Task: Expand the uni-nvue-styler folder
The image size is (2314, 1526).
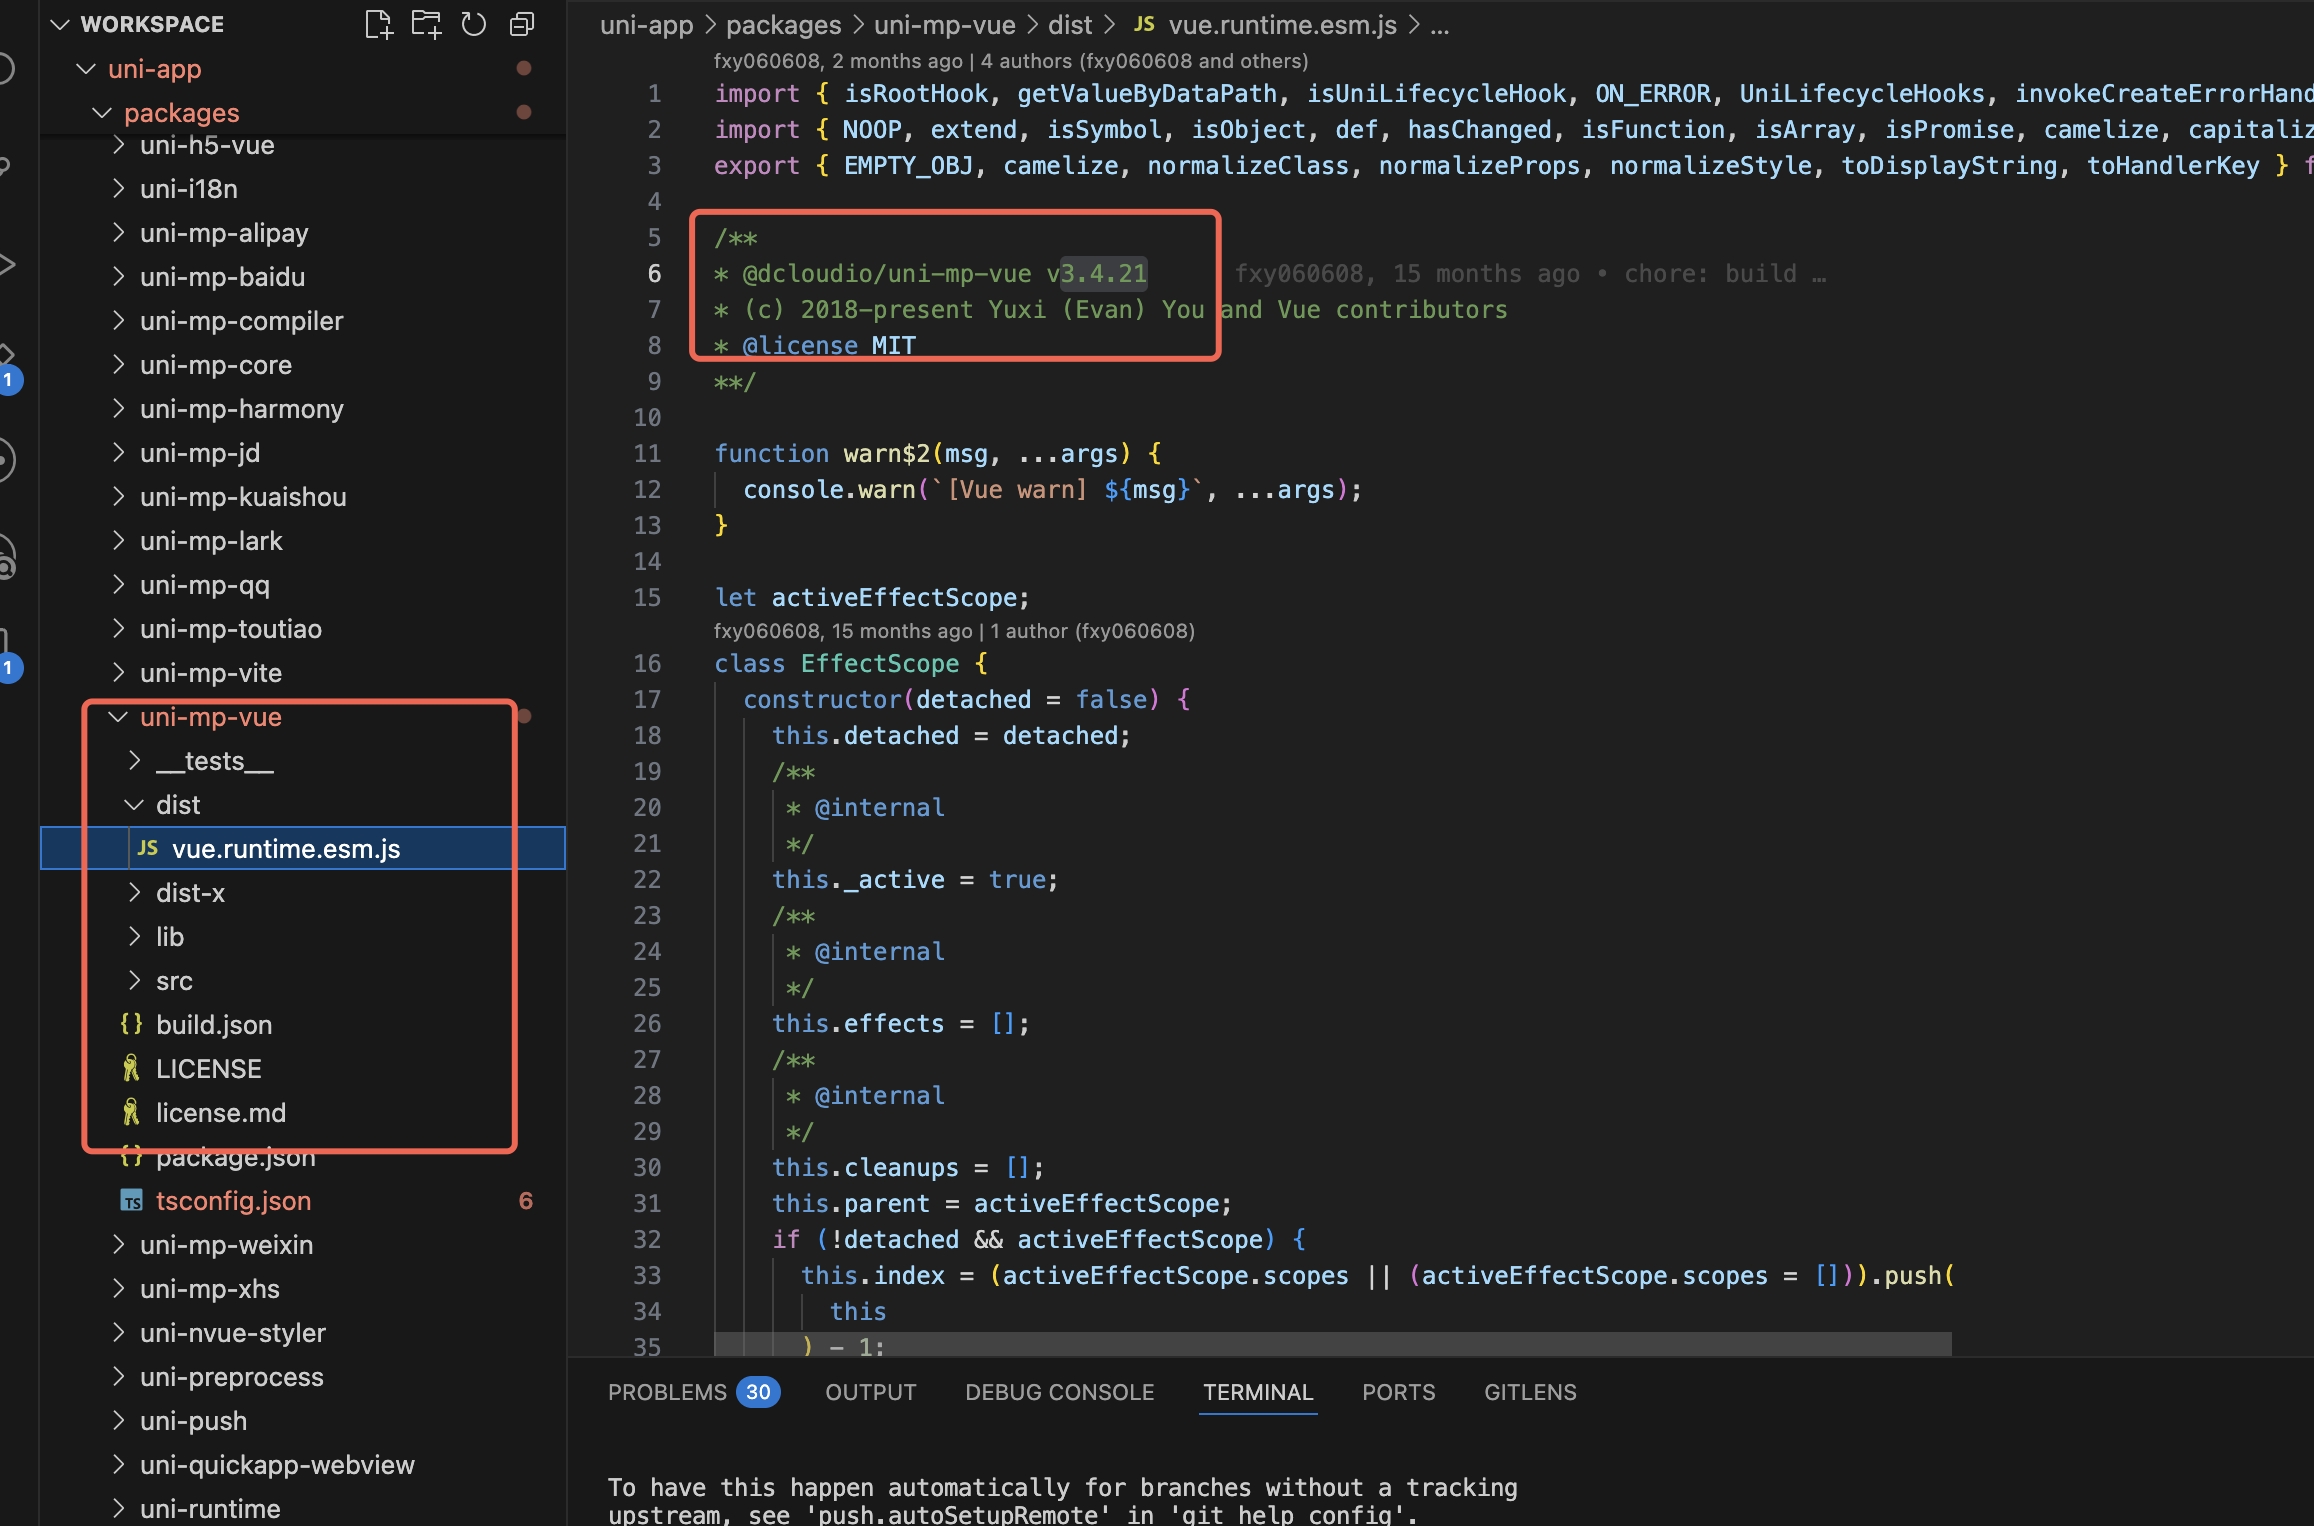Action: click(x=118, y=1332)
